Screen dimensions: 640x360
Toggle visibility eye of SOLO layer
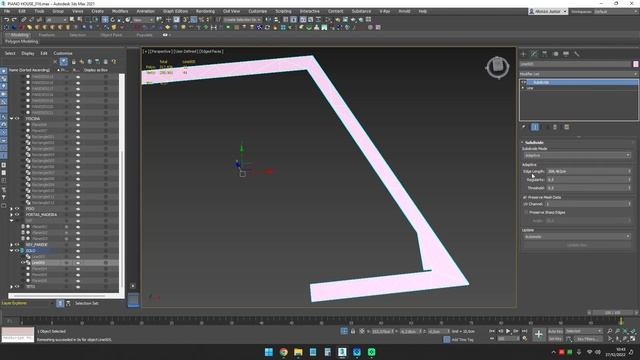coord(17,251)
